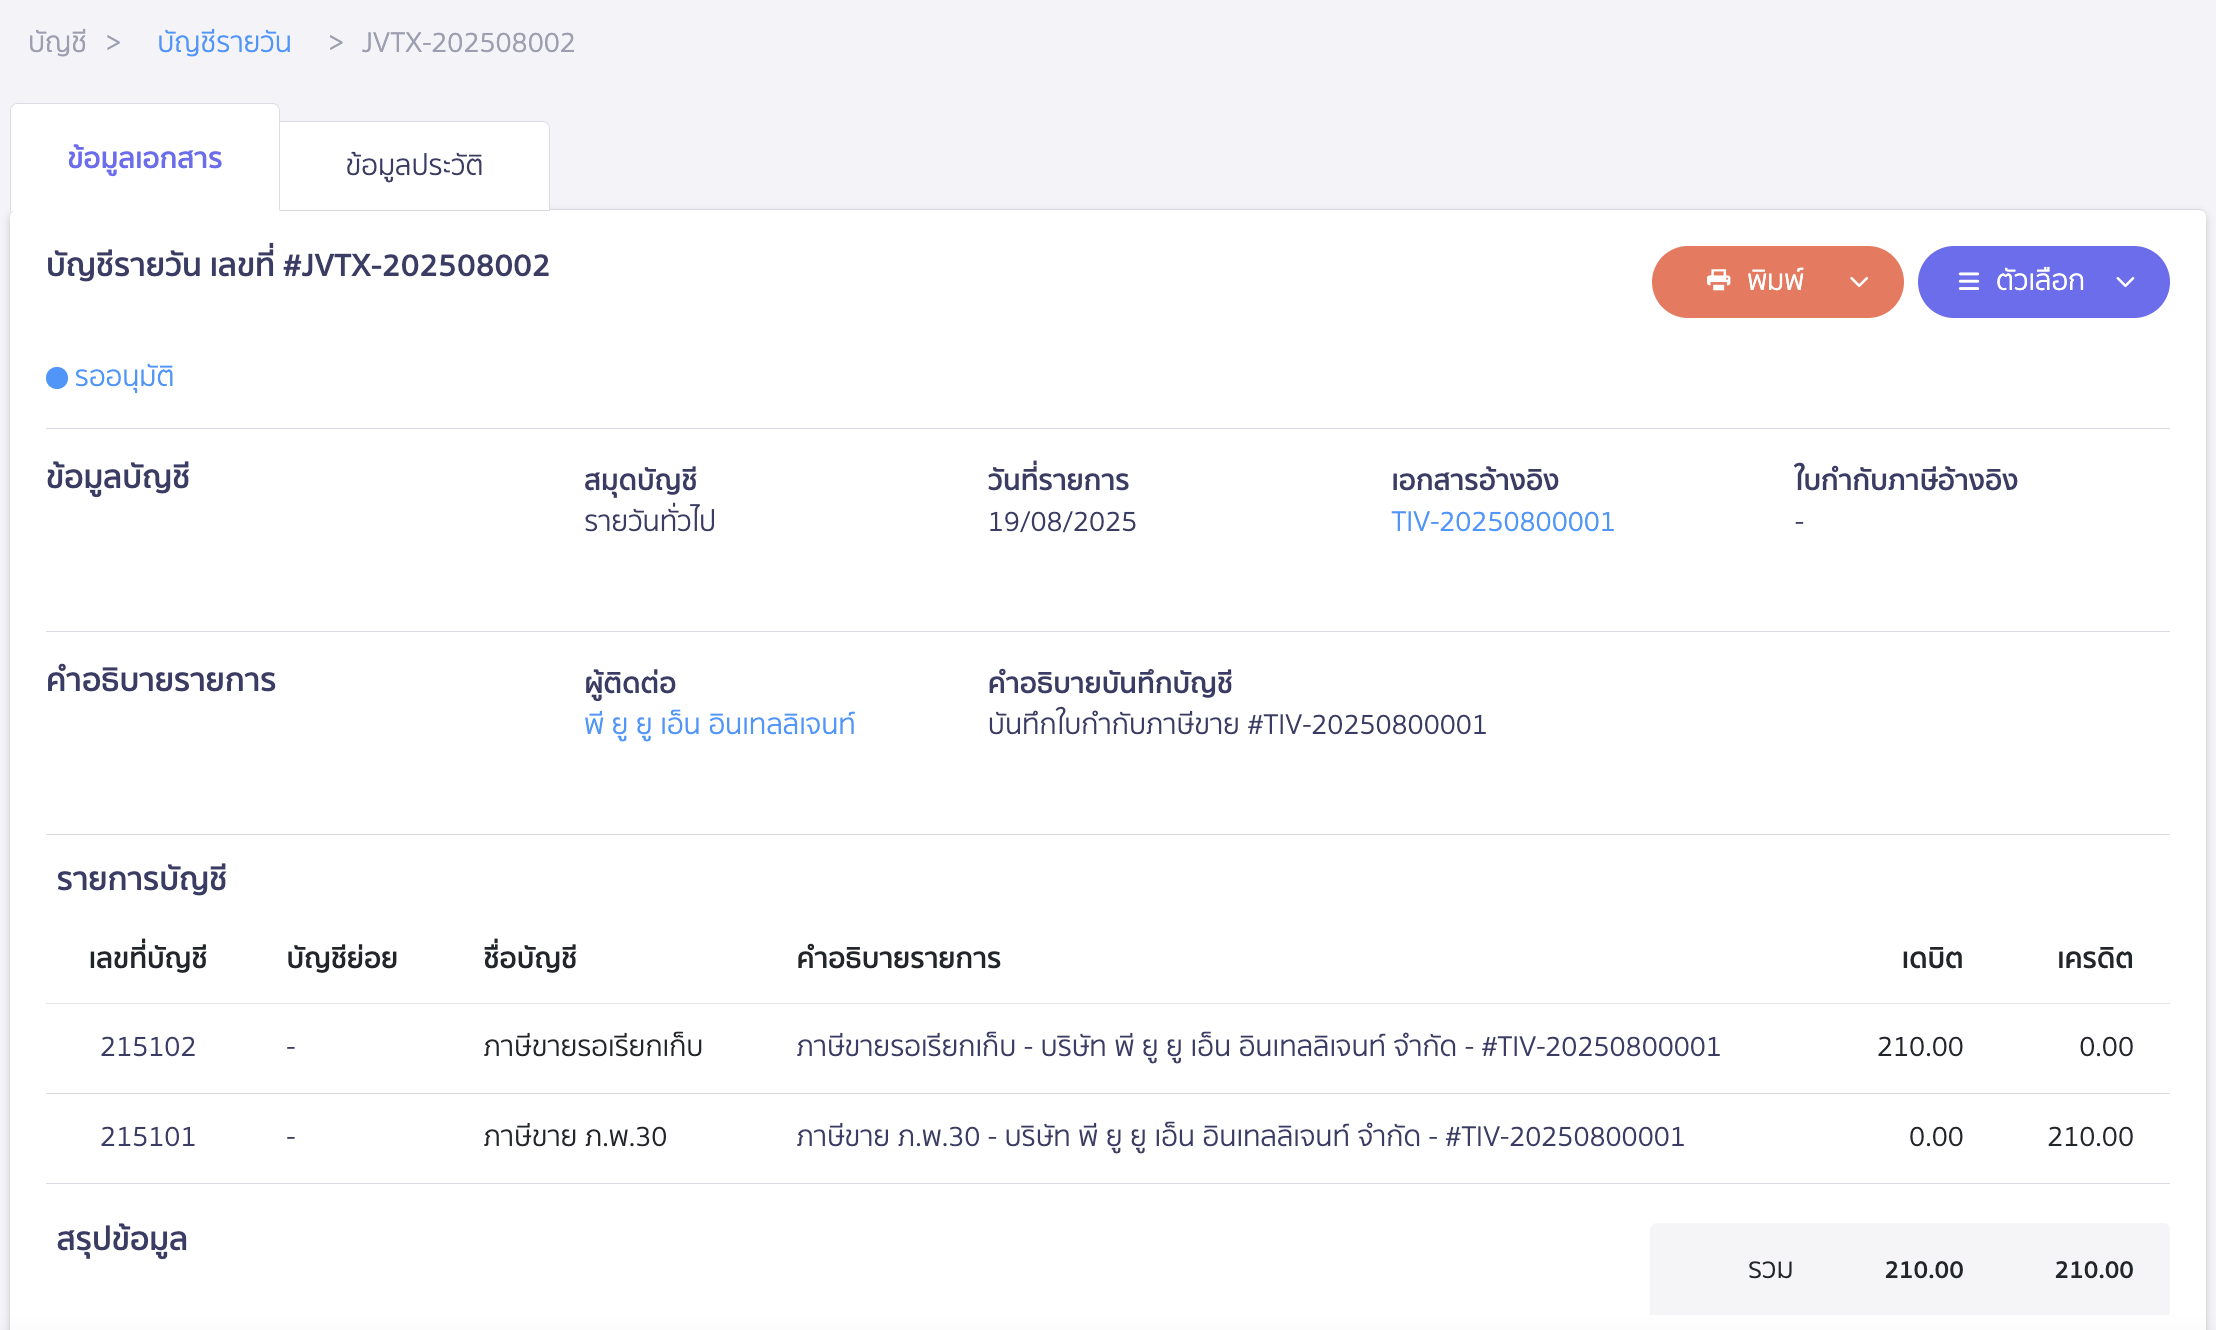Click the สมุดบัญชี label
Viewport: 2216px width, 1330px height.
(641, 480)
